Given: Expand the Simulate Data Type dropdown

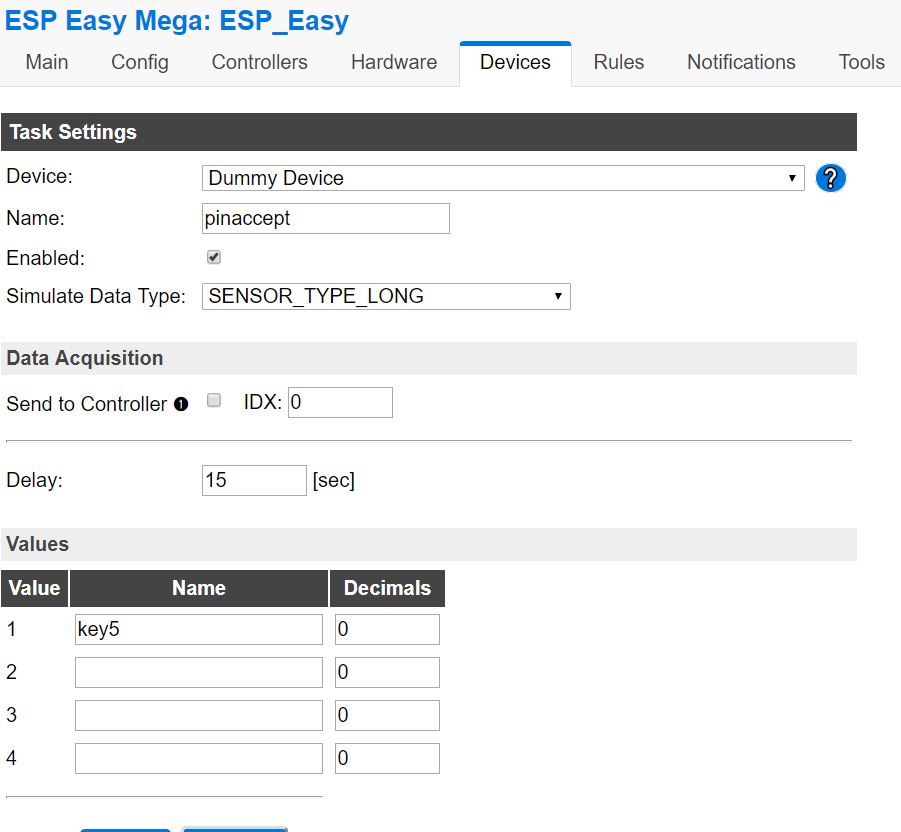Looking at the screenshot, I should point(386,296).
